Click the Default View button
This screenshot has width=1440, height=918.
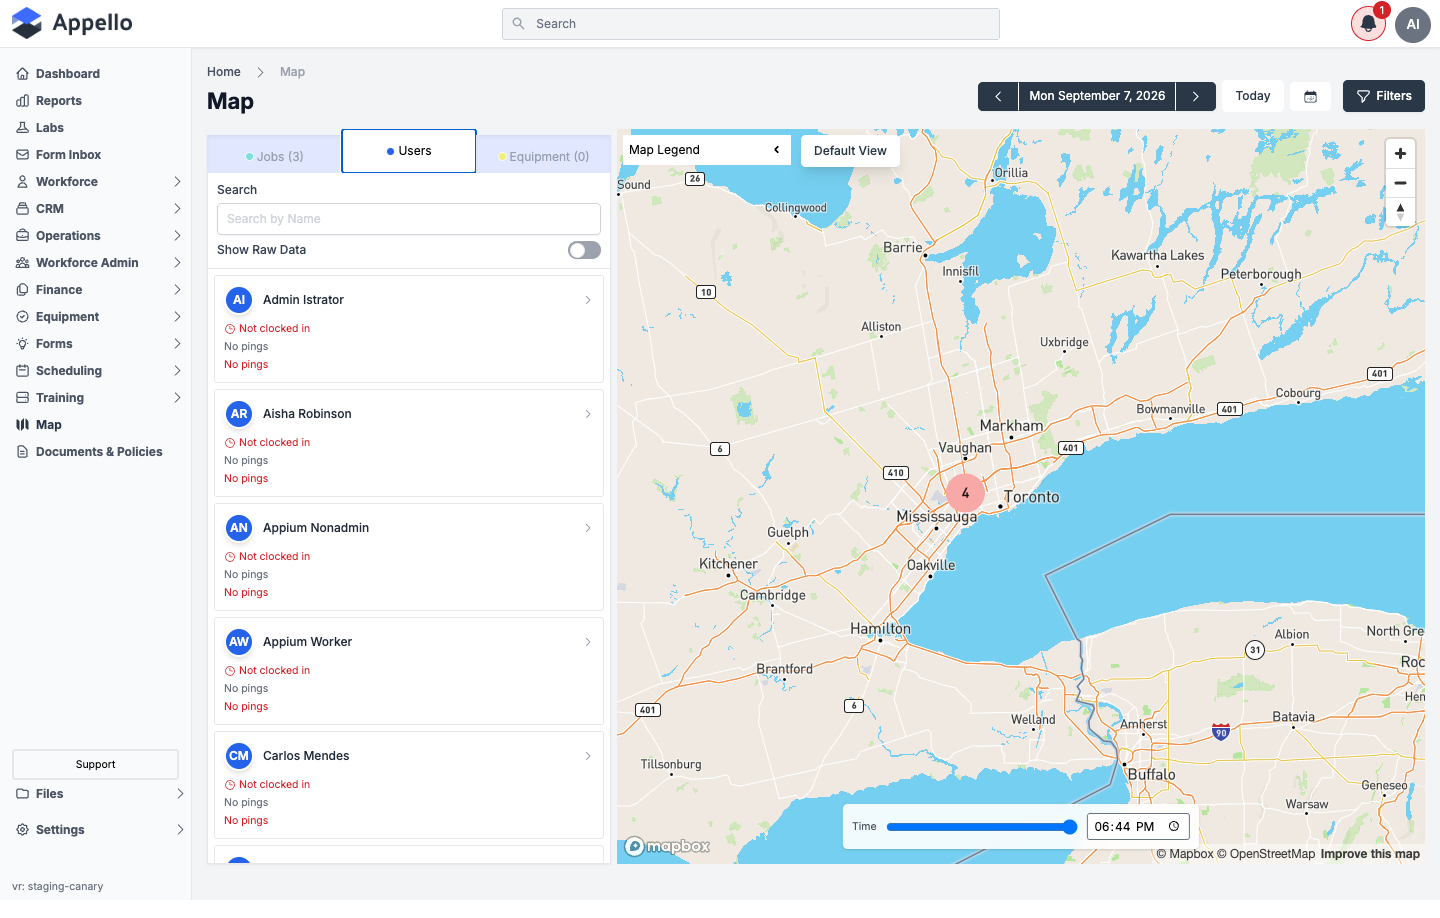tap(850, 151)
